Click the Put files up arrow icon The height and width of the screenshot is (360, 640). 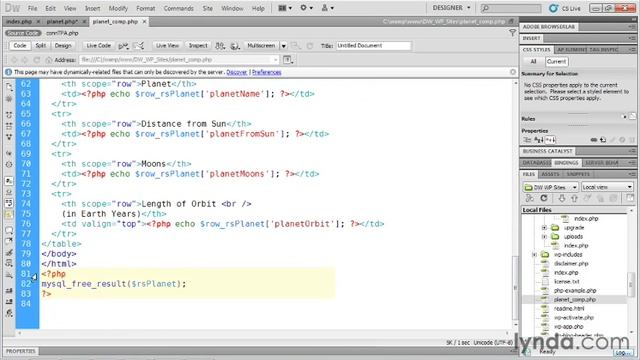574,198
